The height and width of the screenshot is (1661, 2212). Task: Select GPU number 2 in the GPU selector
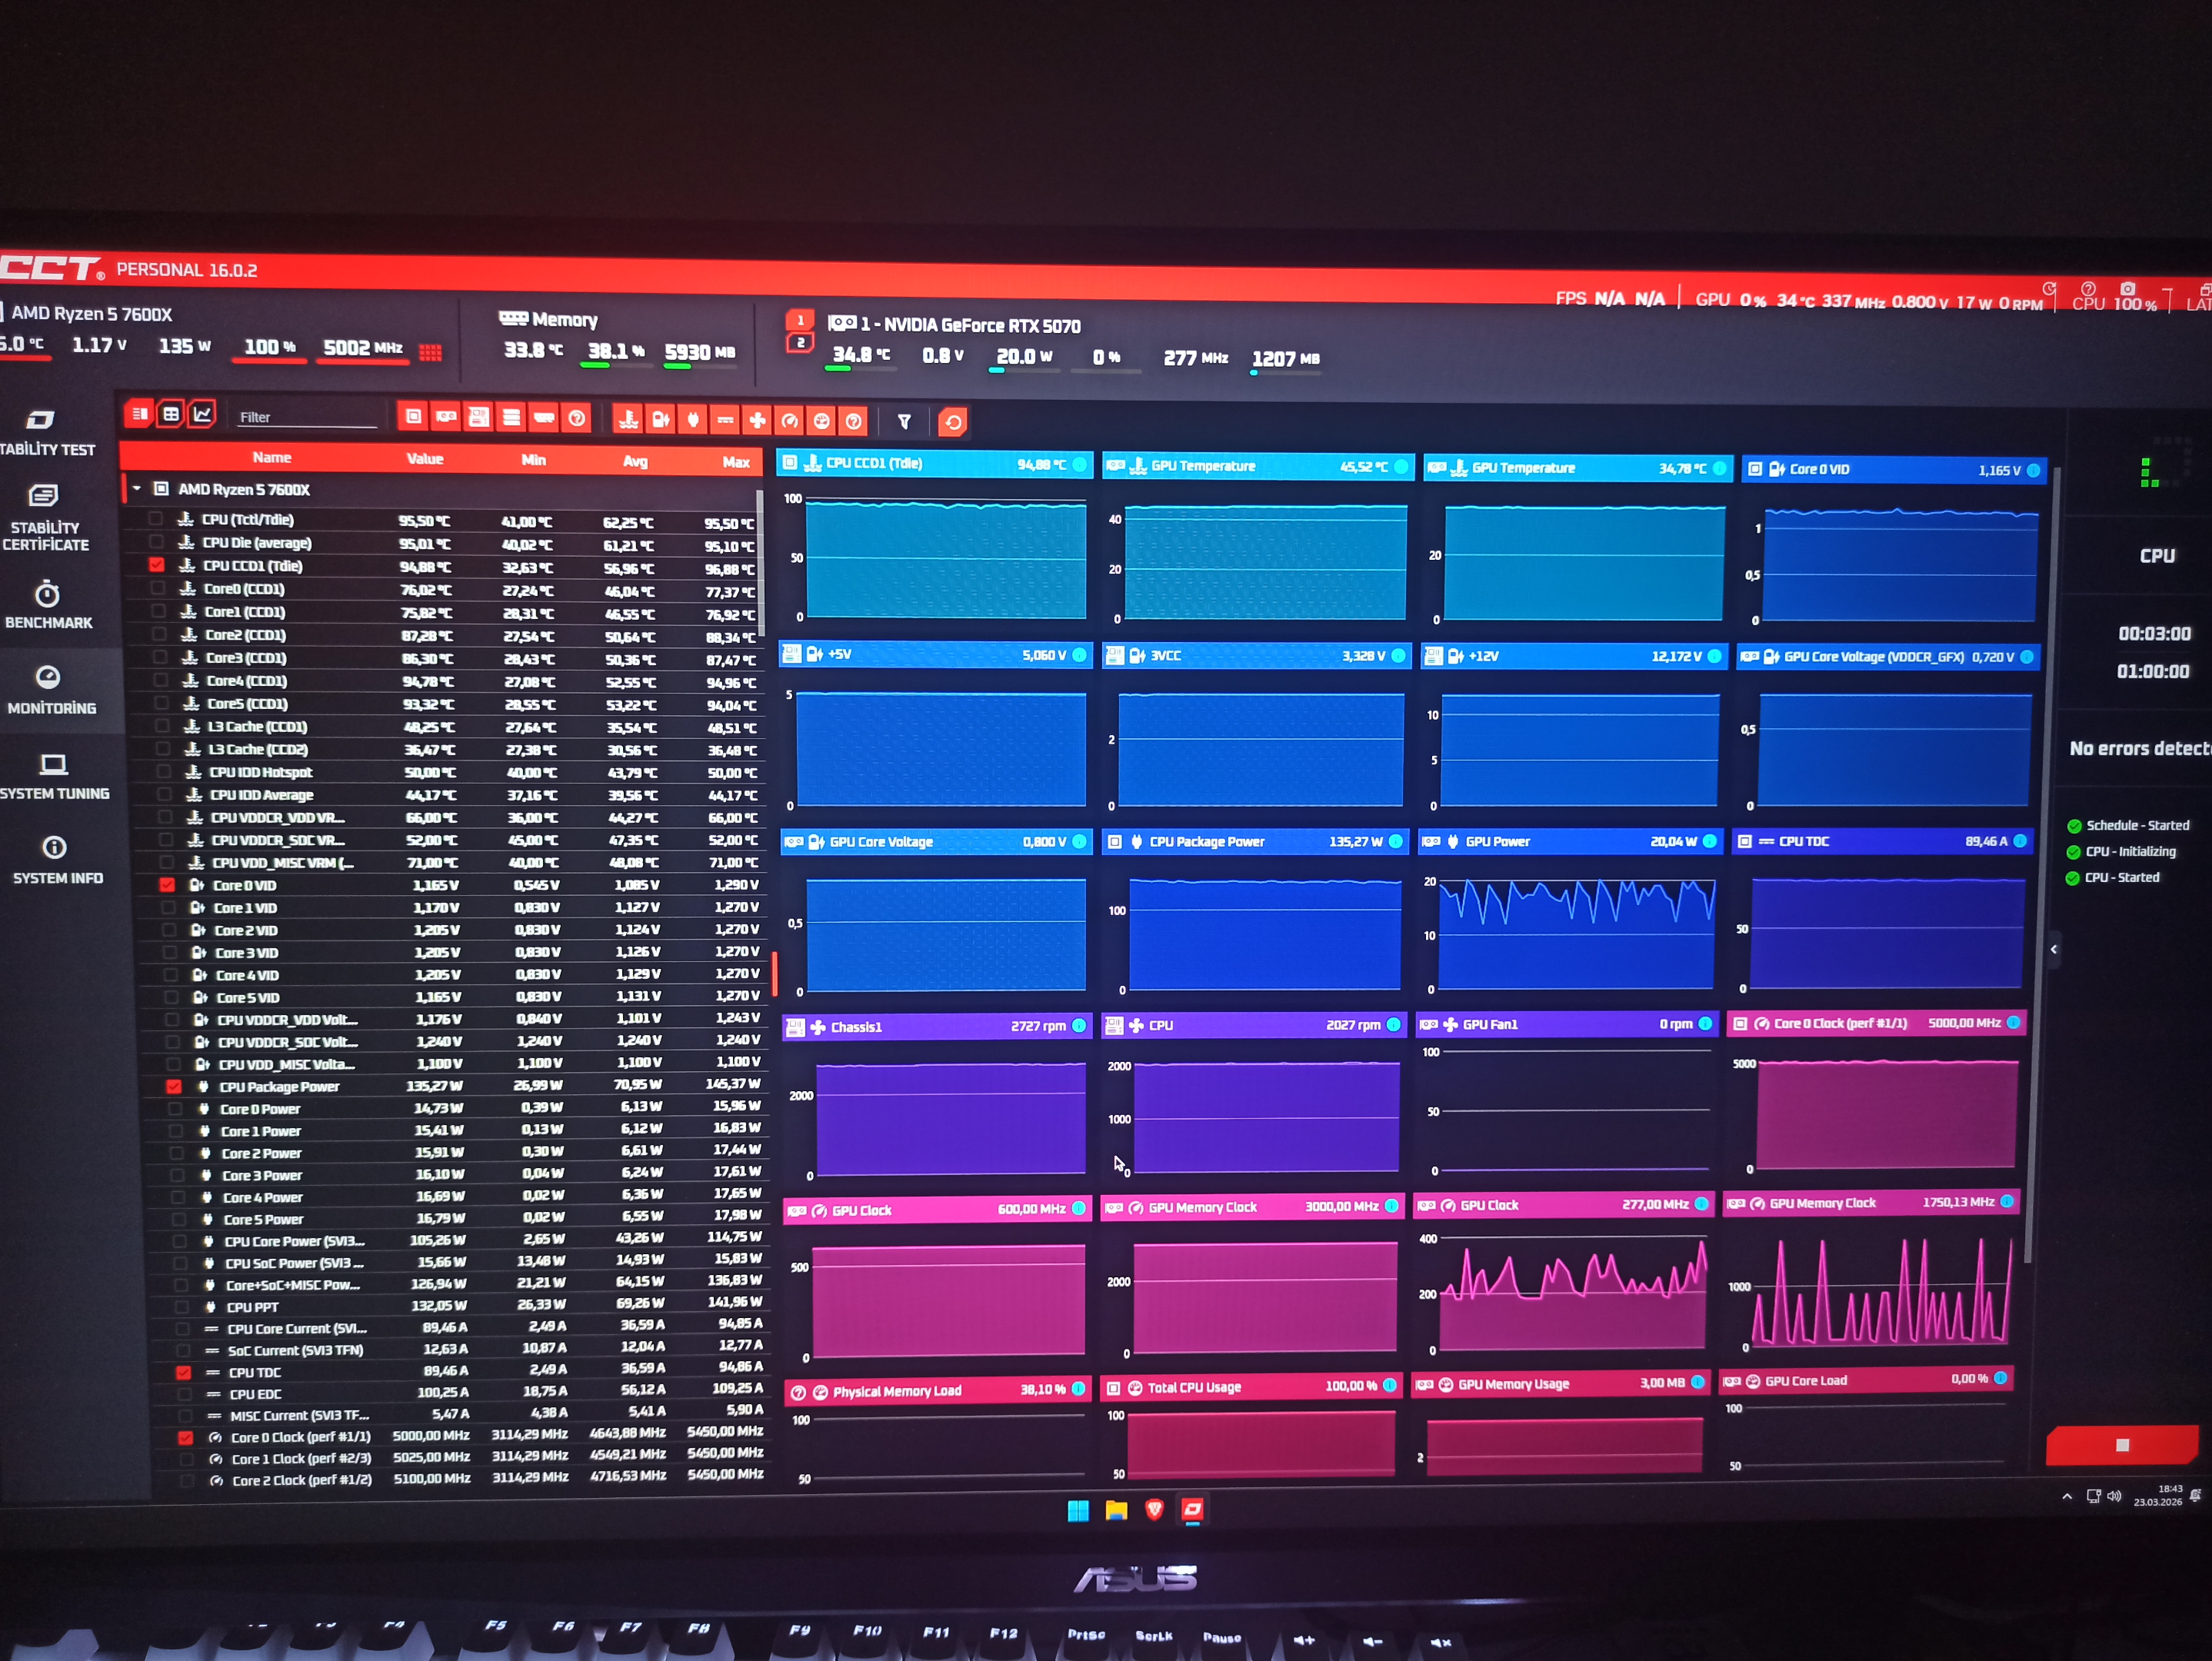click(x=800, y=343)
